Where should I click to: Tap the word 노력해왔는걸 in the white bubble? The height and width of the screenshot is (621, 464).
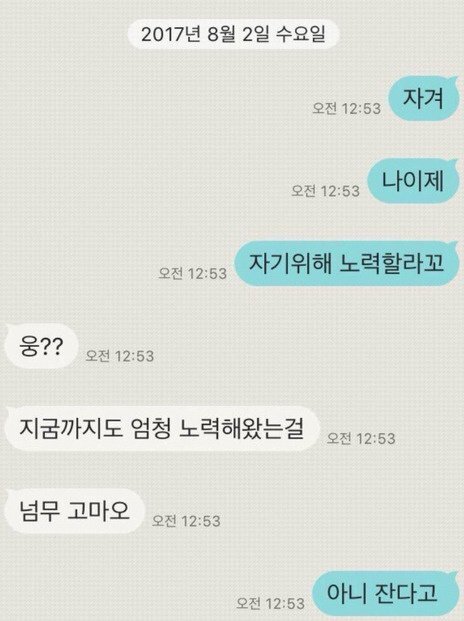[x=242, y=429]
